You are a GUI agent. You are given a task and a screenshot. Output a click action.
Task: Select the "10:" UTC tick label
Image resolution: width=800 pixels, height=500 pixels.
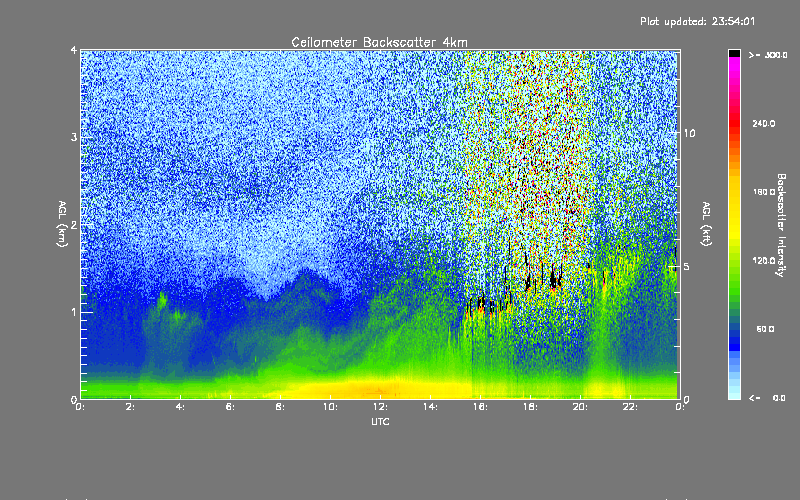click(330, 407)
